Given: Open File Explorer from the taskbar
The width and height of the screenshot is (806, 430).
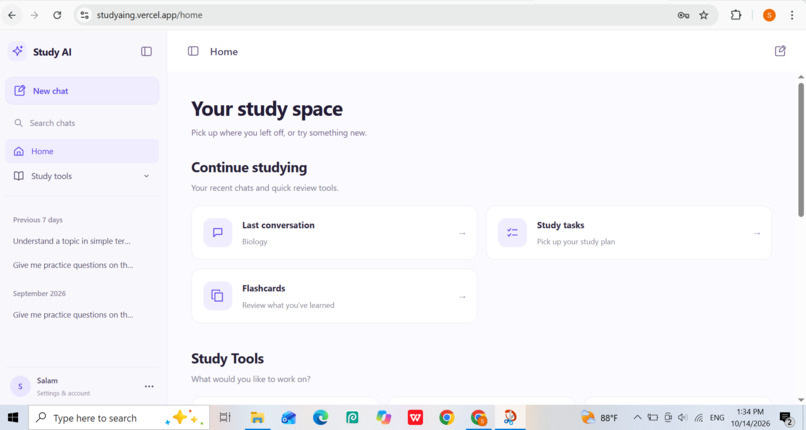Looking at the screenshot, I should (x=257, y=418).
